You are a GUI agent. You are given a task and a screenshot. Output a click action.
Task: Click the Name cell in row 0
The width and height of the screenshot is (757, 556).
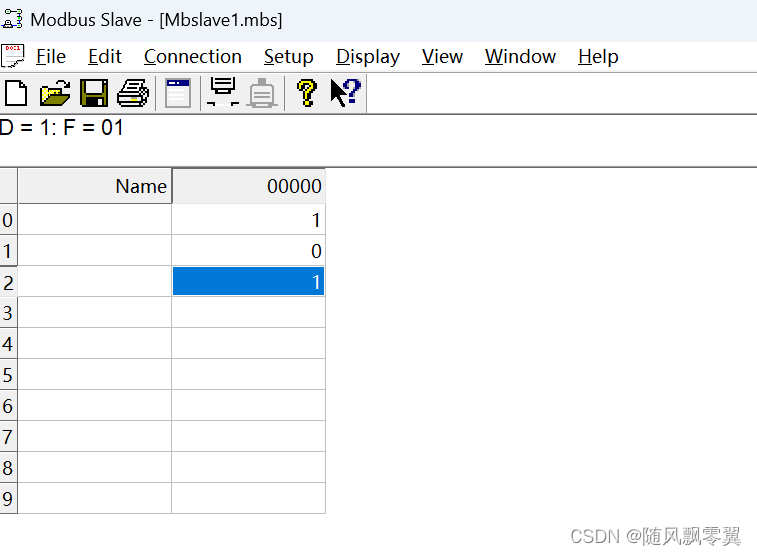coord(95,220)
